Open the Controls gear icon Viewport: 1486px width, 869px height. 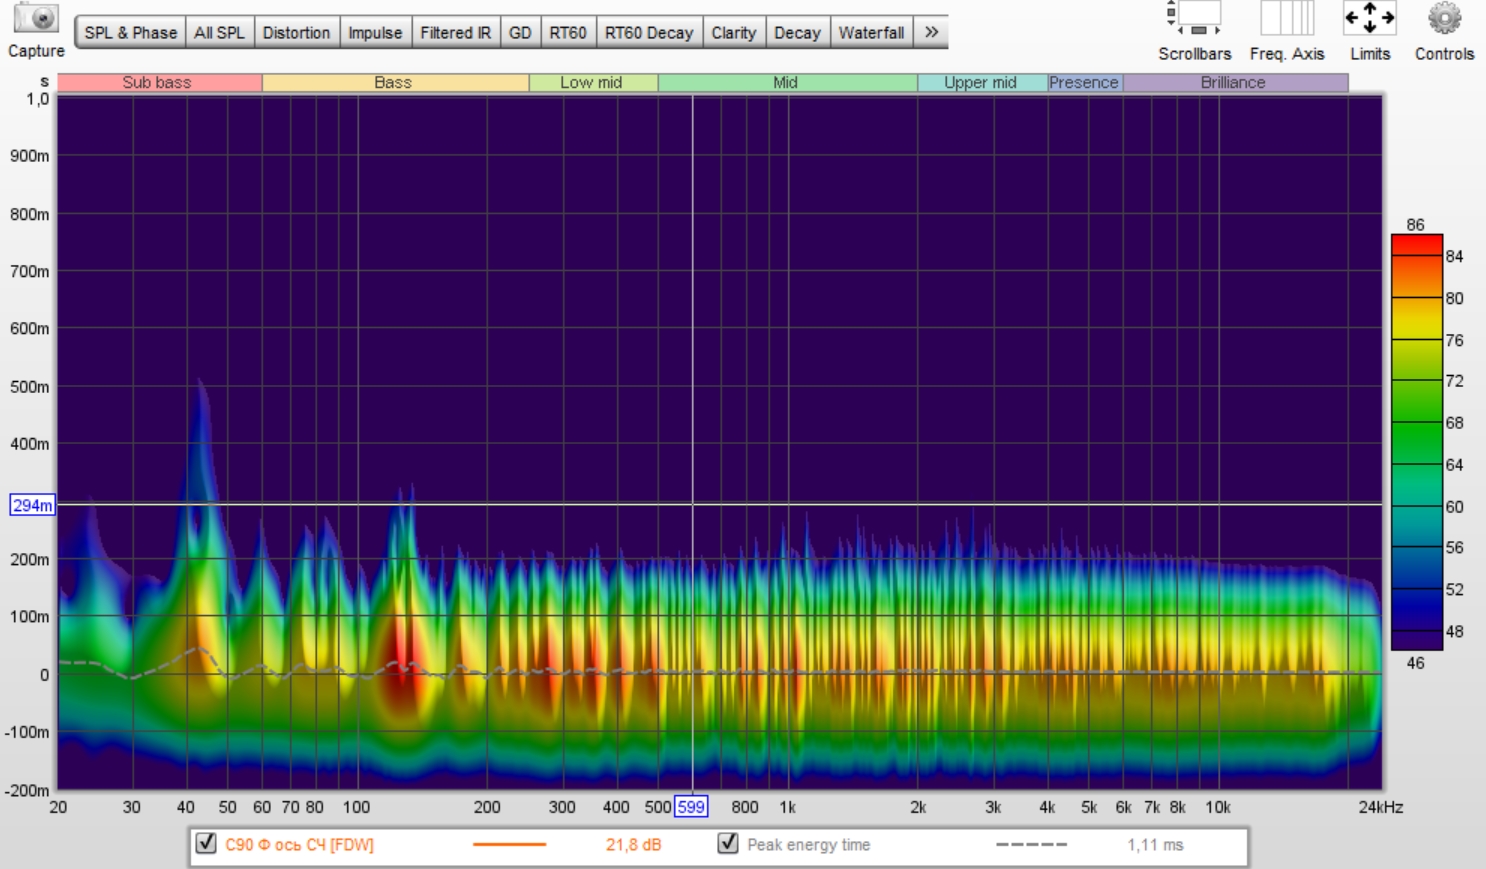pos(1444,19)
